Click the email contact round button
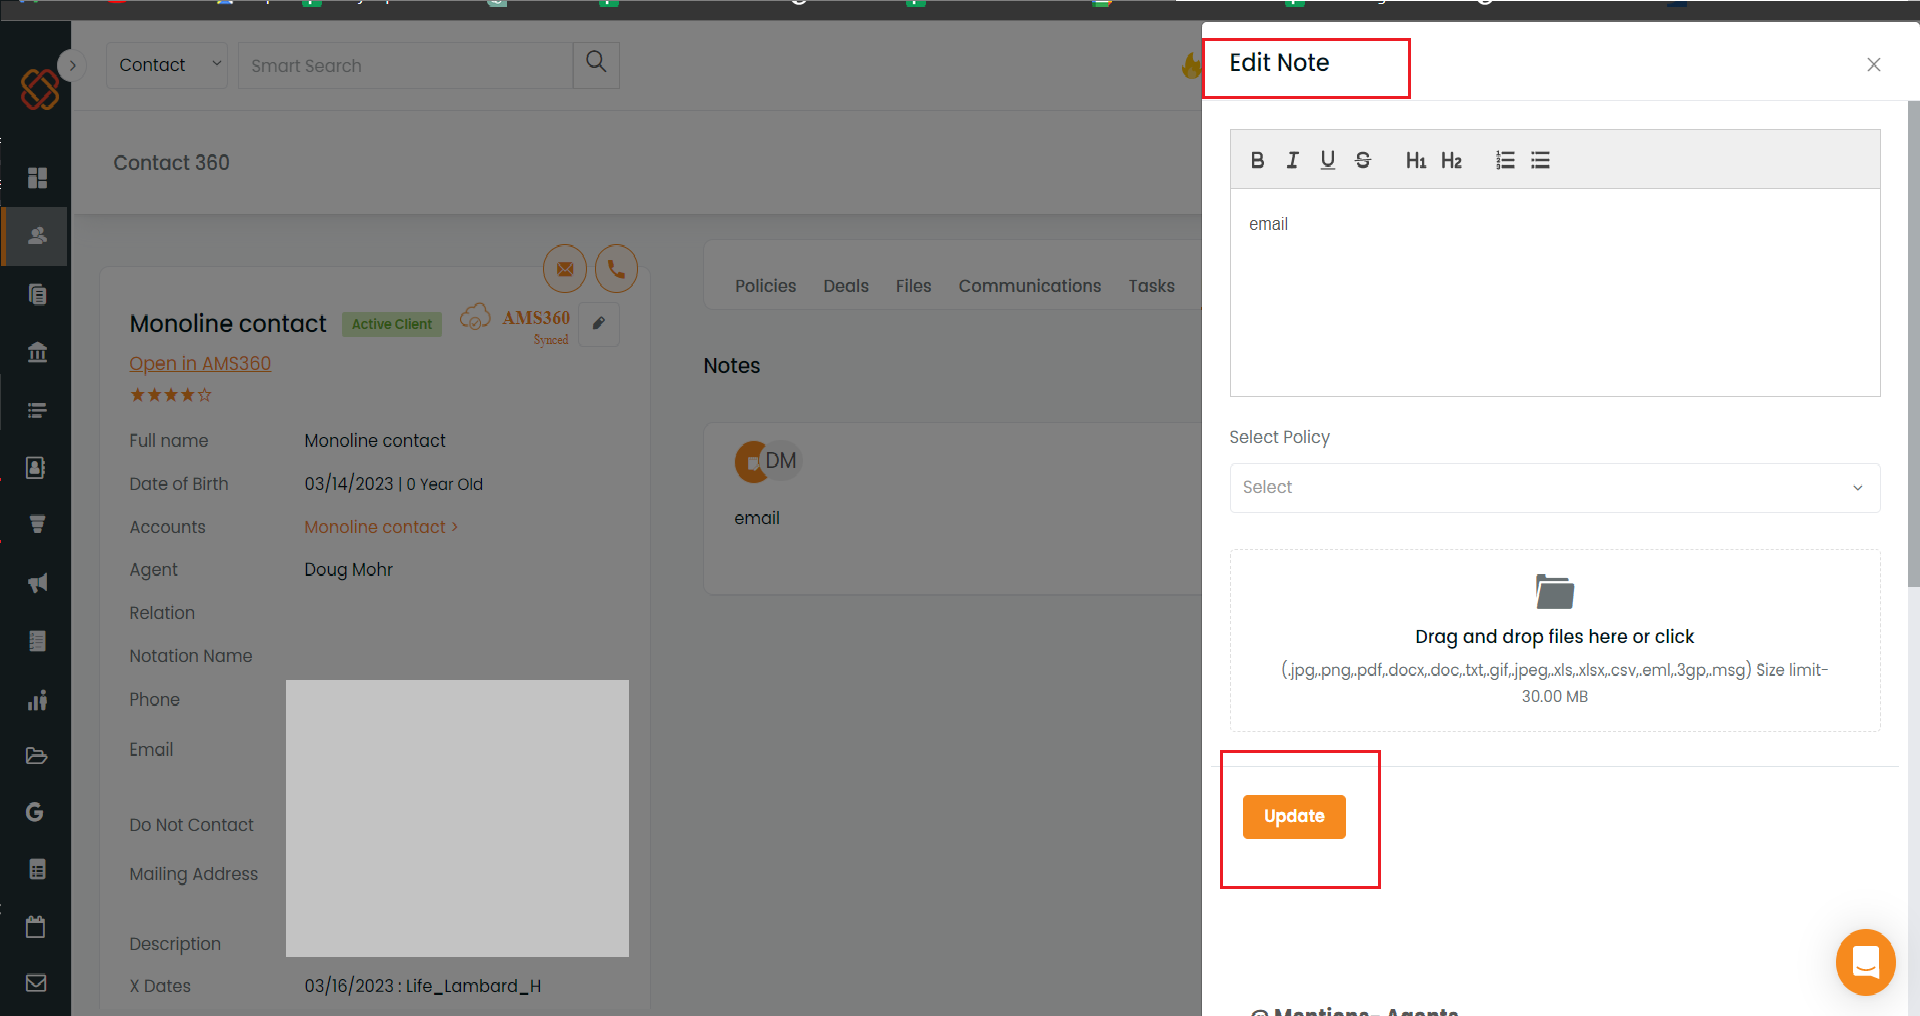 565,269
